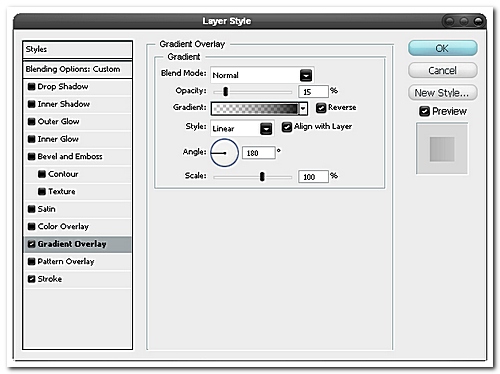Select the Bevel and Emboss label

(70, 156)
